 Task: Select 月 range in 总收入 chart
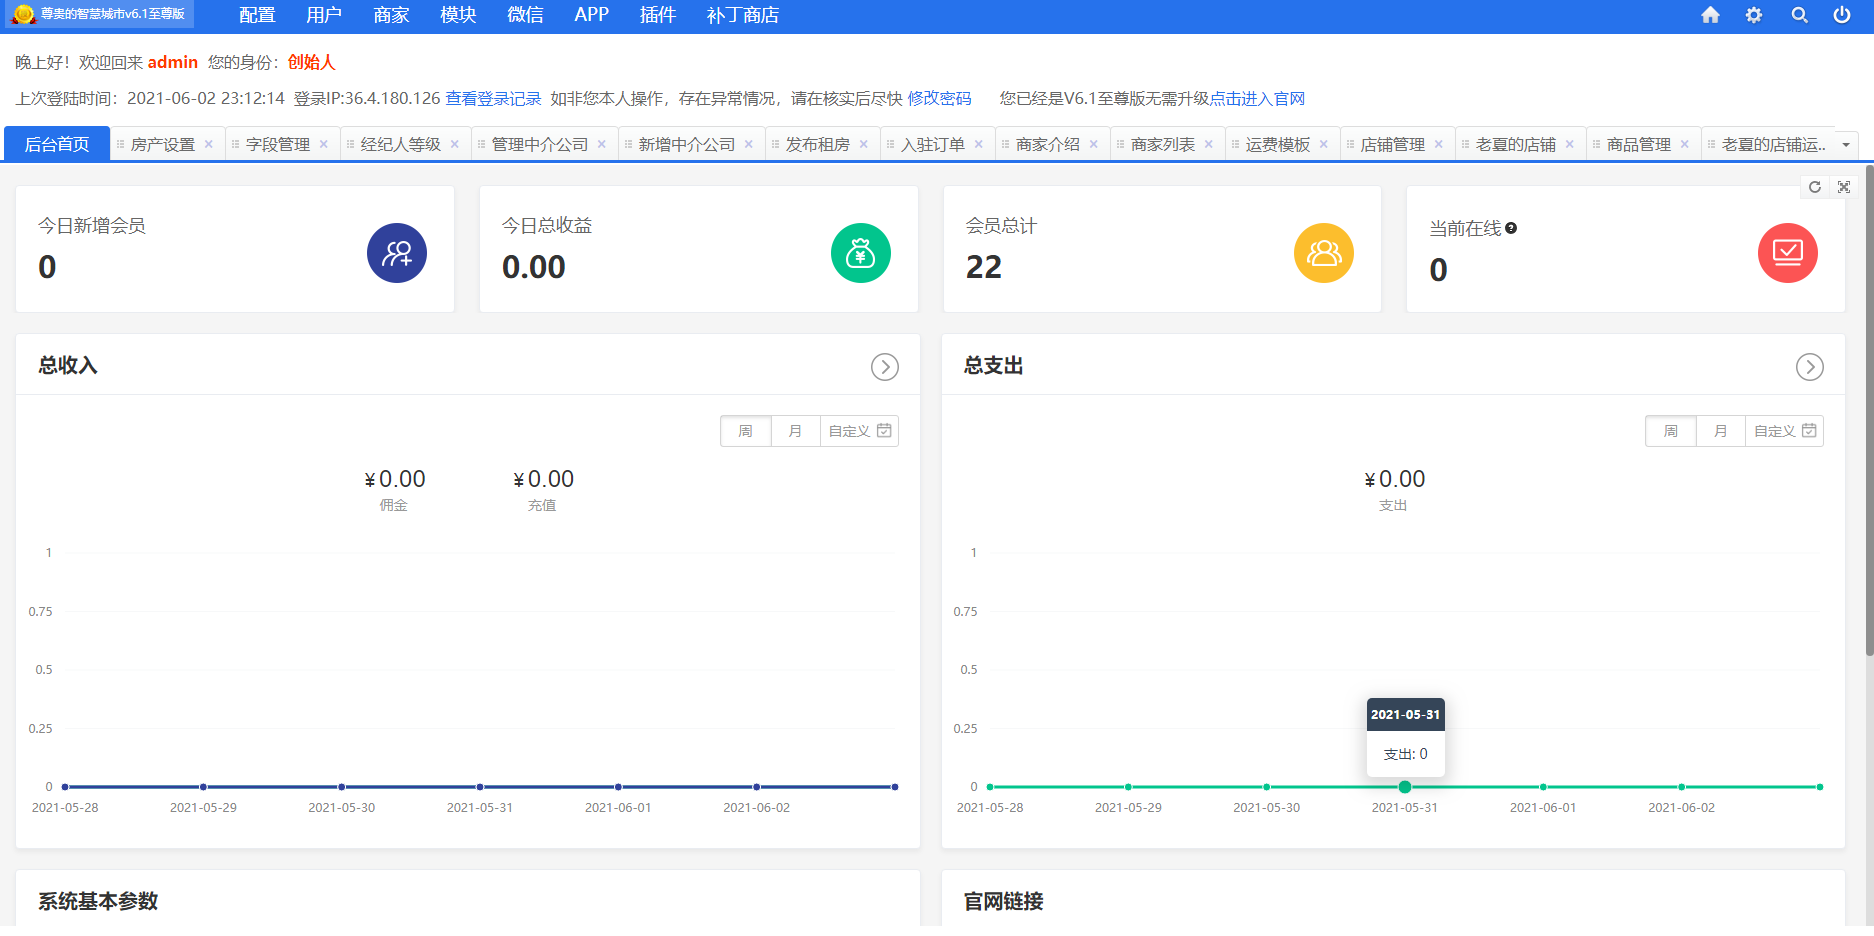click(796, 431)
